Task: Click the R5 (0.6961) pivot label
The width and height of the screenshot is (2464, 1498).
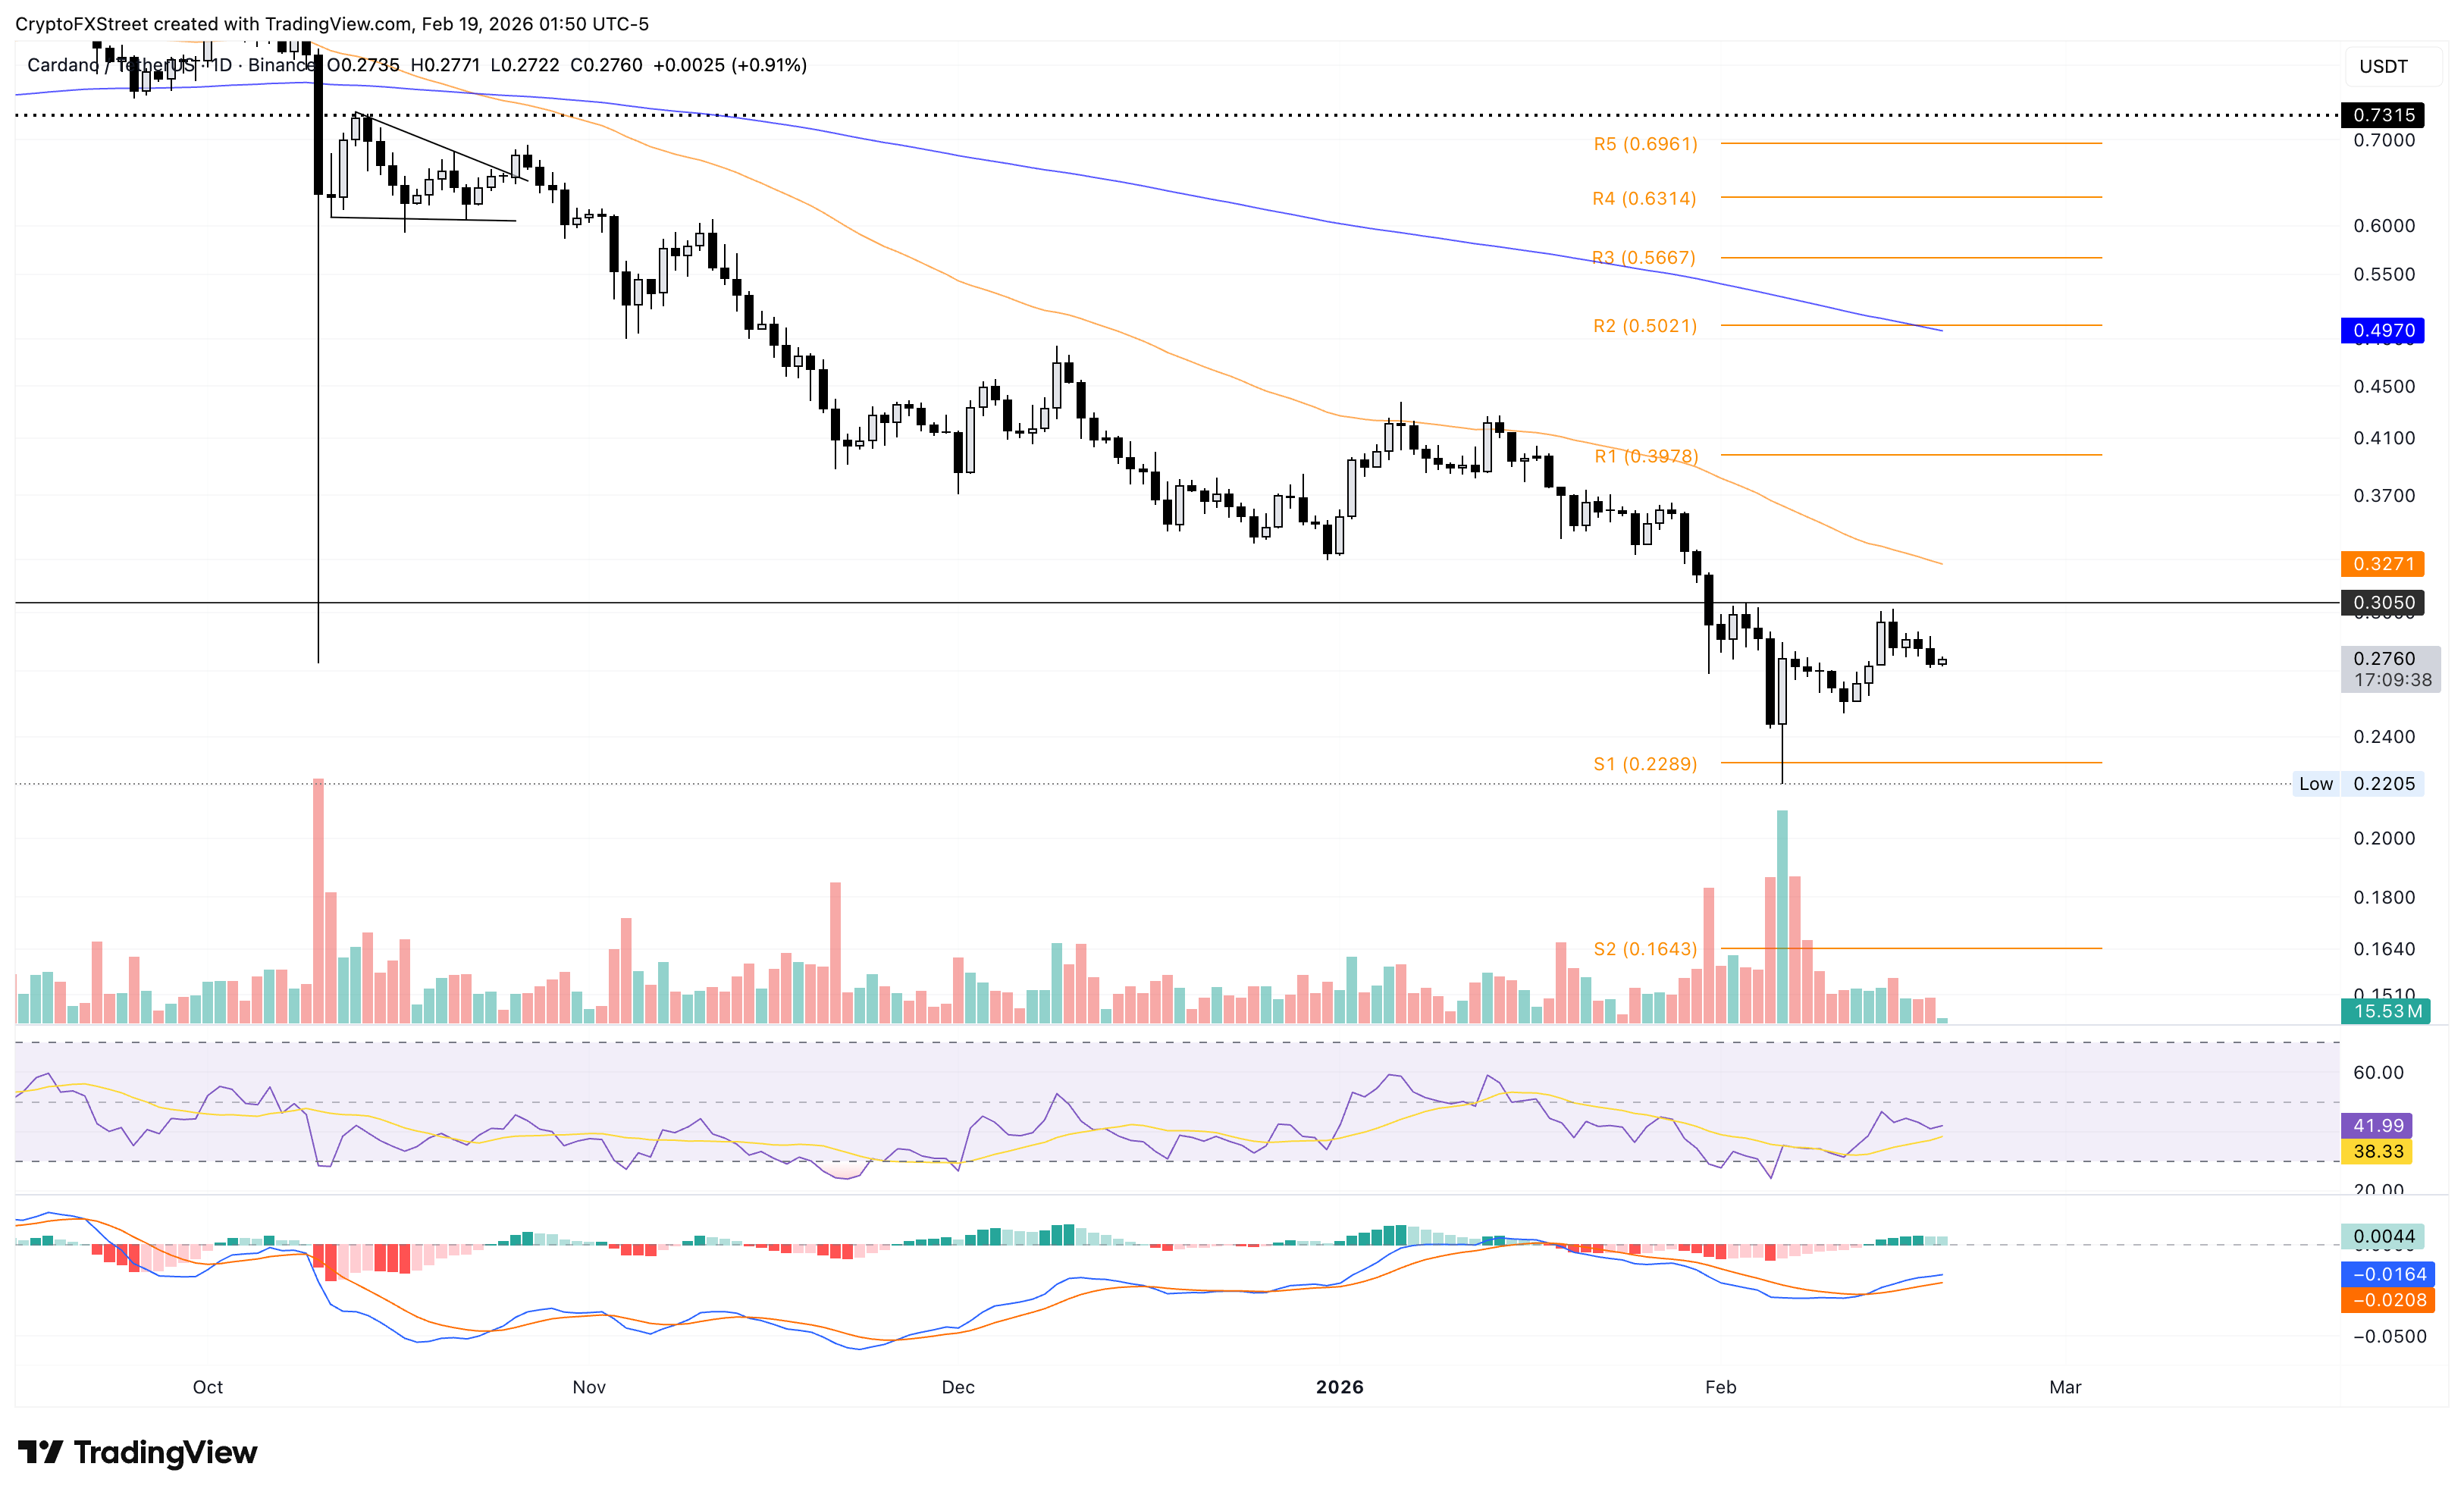Action: (1645, 144)
